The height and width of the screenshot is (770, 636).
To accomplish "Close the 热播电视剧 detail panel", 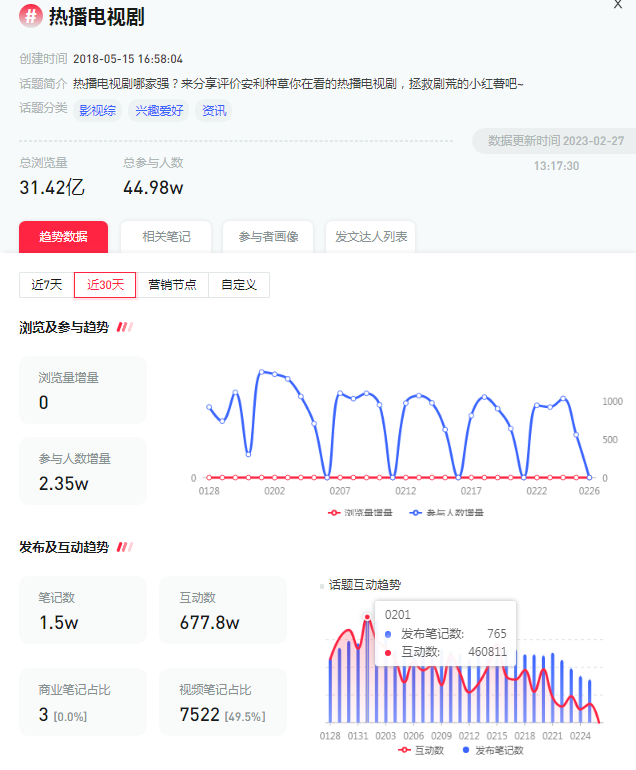I will [x=617, y=5].
